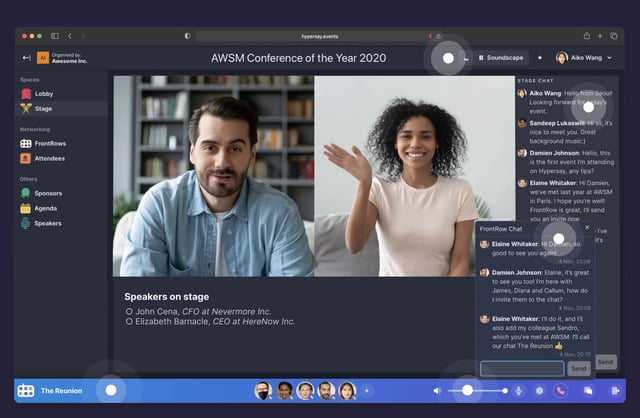Focus the FrontRow Chat message input

pyautogui.click(x=522, y=369)
